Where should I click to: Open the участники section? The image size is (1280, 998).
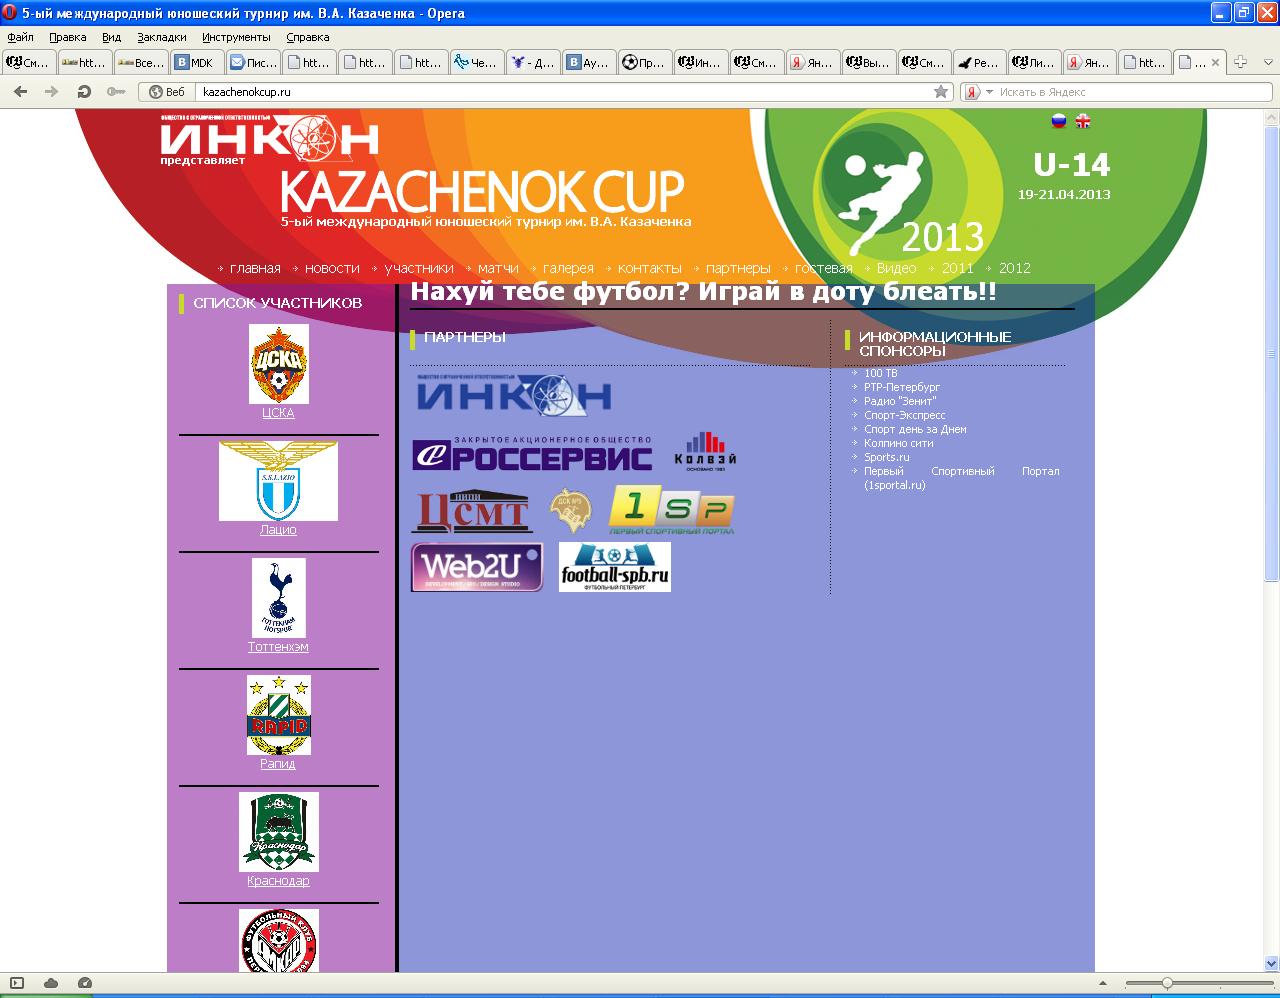pyautogui.click(x=419, y=268)
